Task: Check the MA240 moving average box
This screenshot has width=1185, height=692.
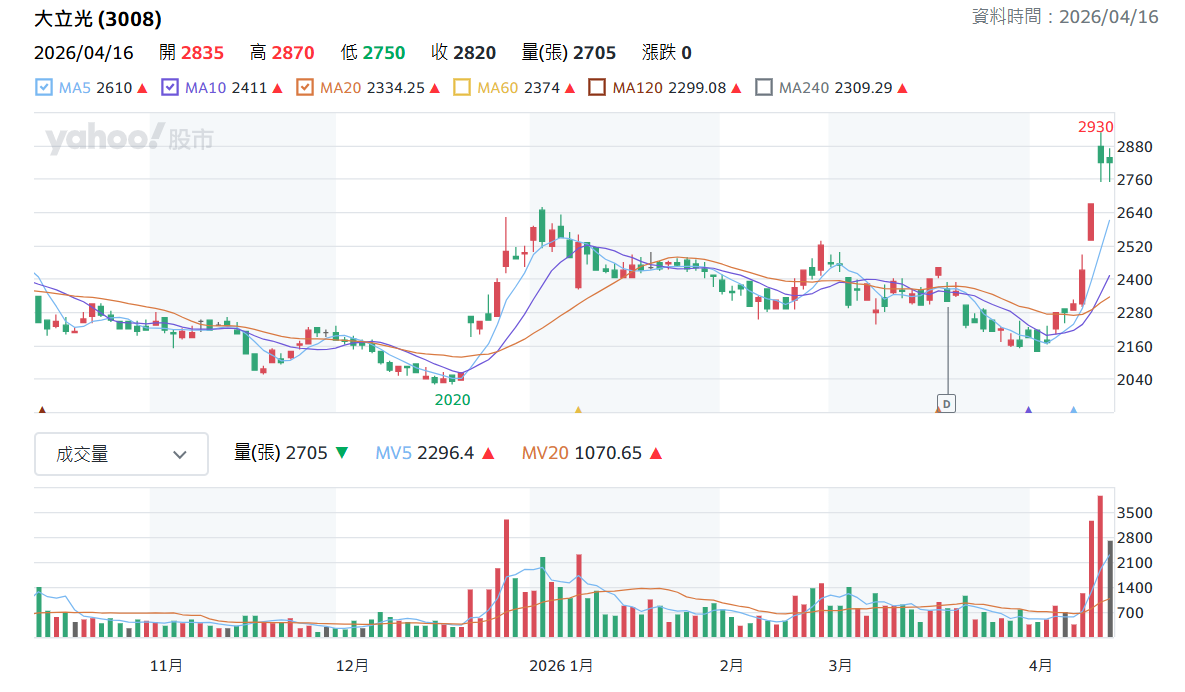Action: point(764,88)
